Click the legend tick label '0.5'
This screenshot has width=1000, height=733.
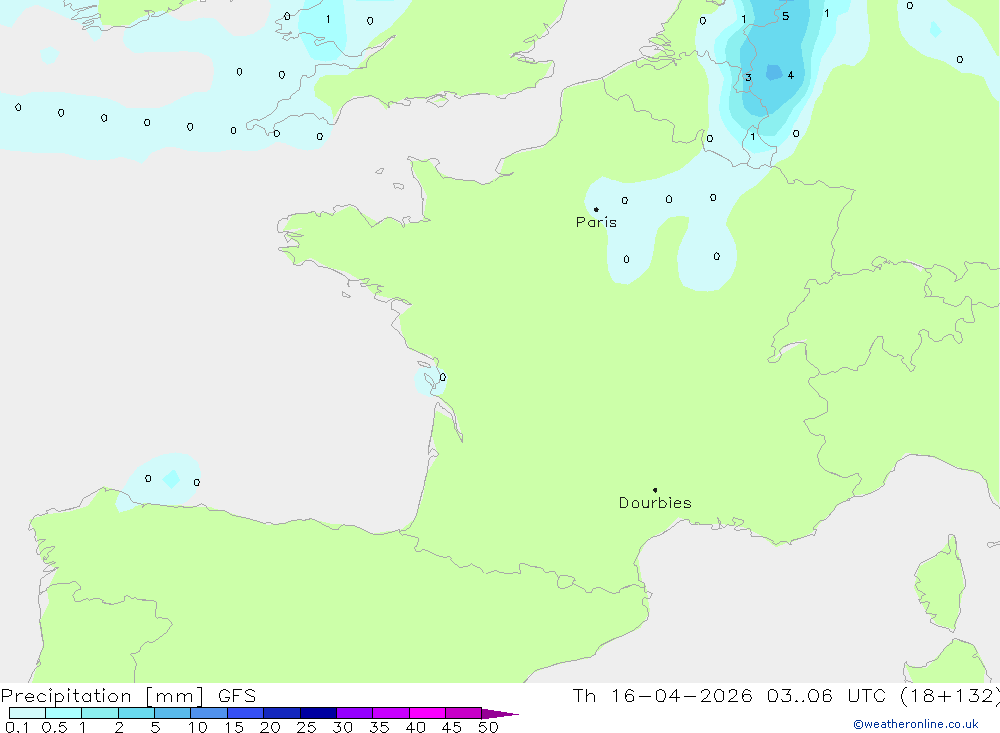point(55,727)
